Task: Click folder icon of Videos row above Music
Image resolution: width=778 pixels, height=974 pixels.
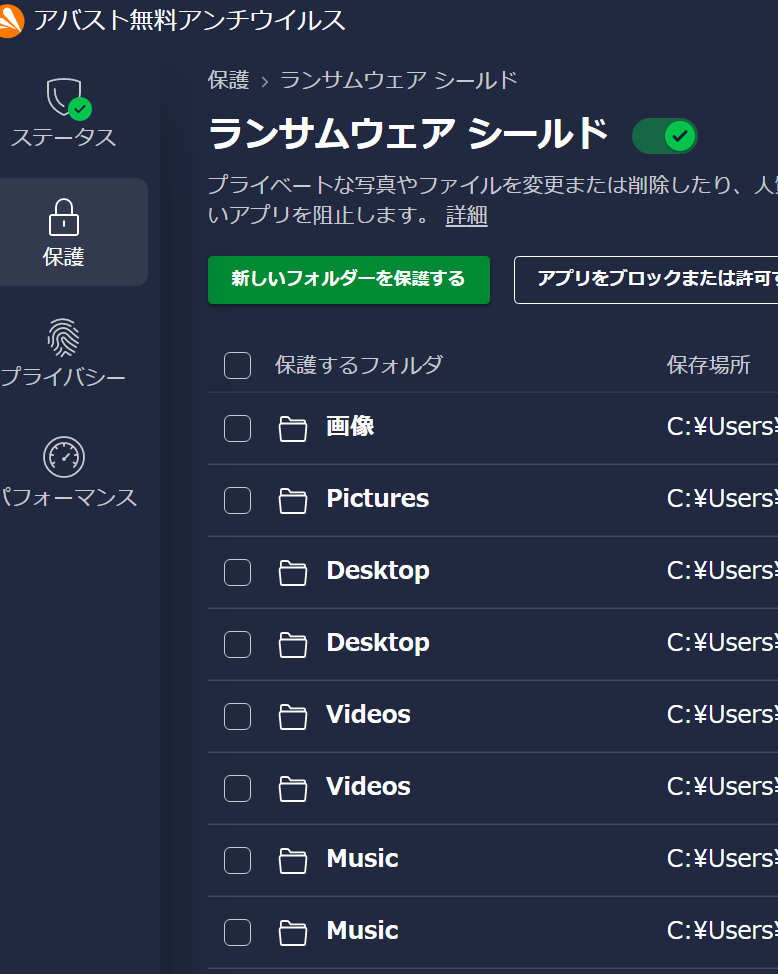Action: pos(293,789)
